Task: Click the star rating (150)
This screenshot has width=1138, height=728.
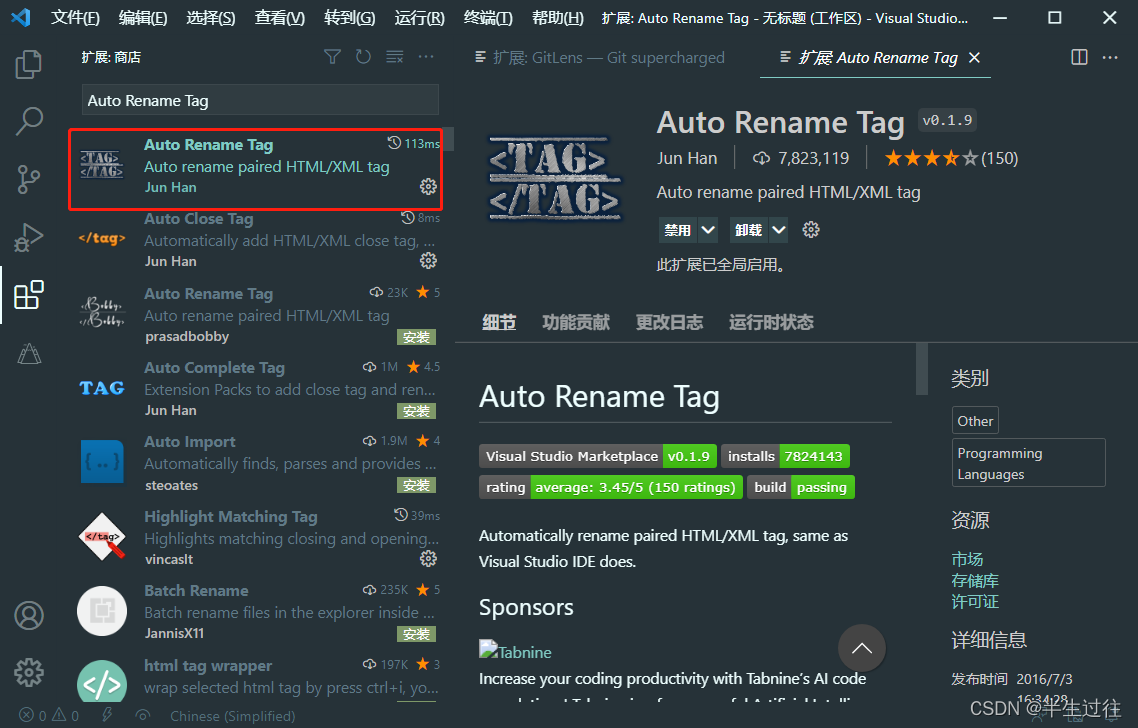Action: (951, 158)
